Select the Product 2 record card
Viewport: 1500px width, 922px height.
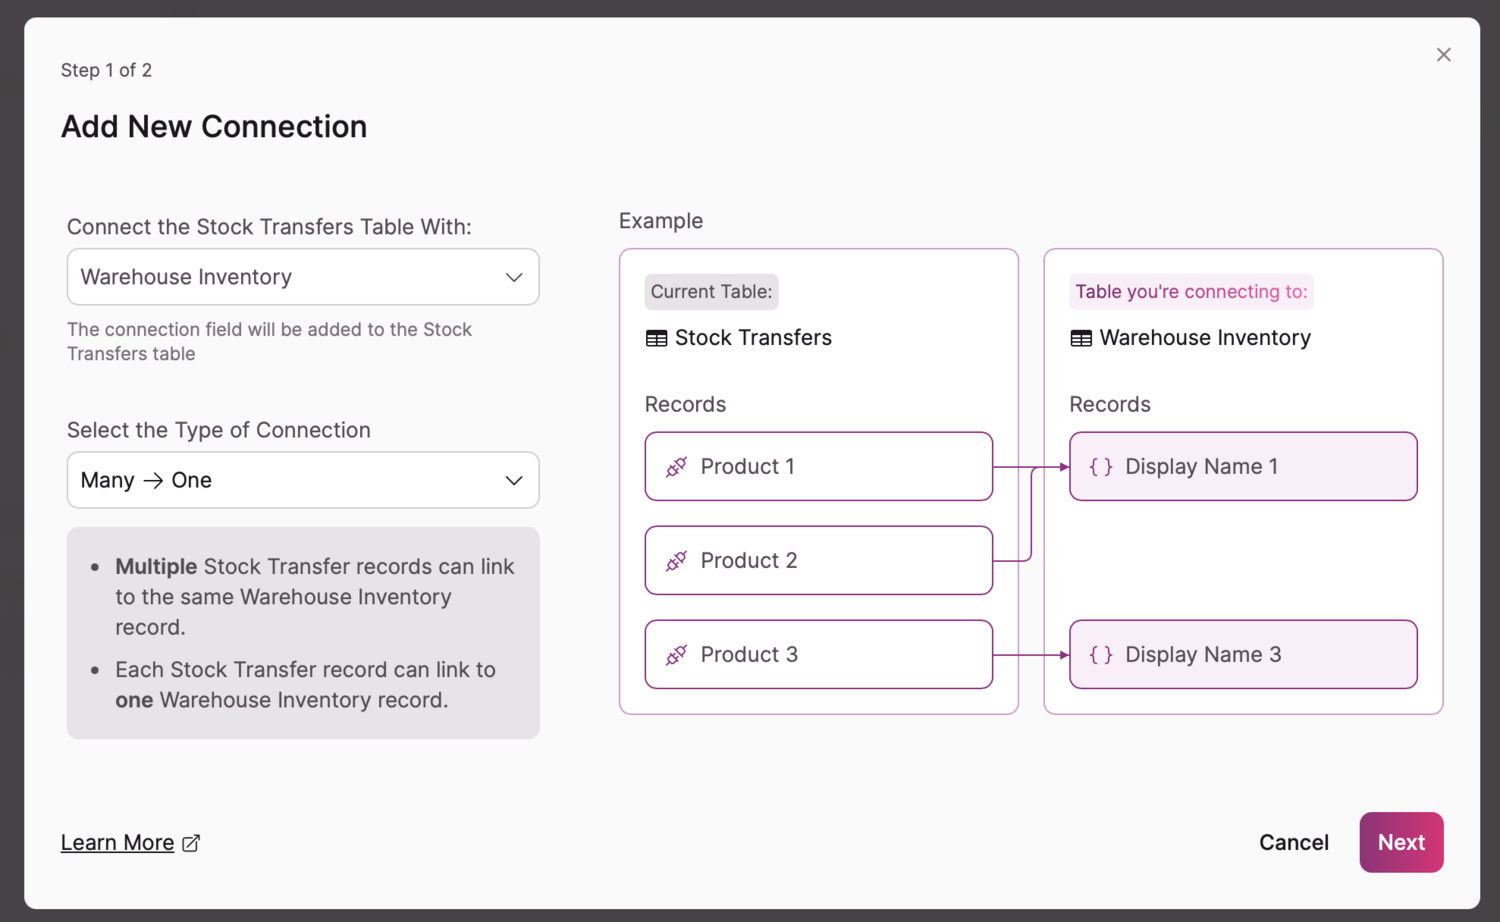pos(818,561)
